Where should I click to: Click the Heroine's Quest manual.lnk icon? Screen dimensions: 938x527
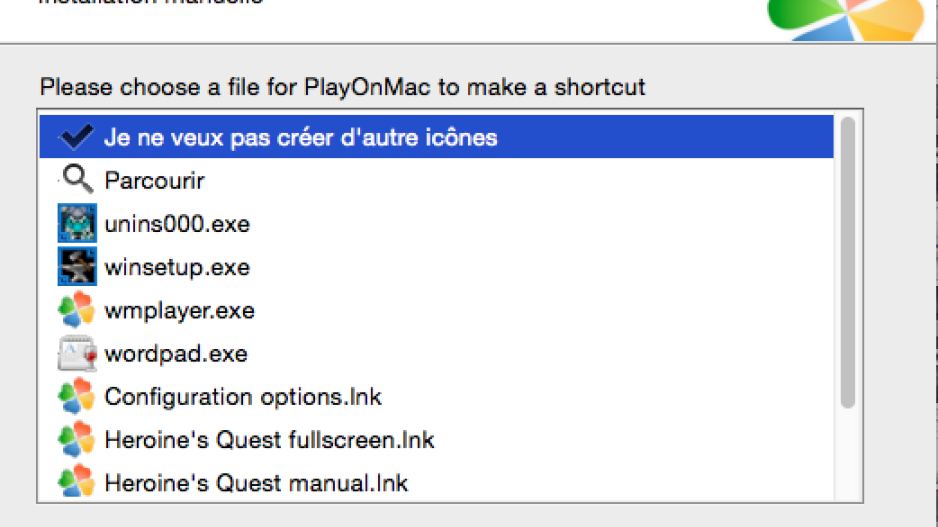tap(77, 482)
